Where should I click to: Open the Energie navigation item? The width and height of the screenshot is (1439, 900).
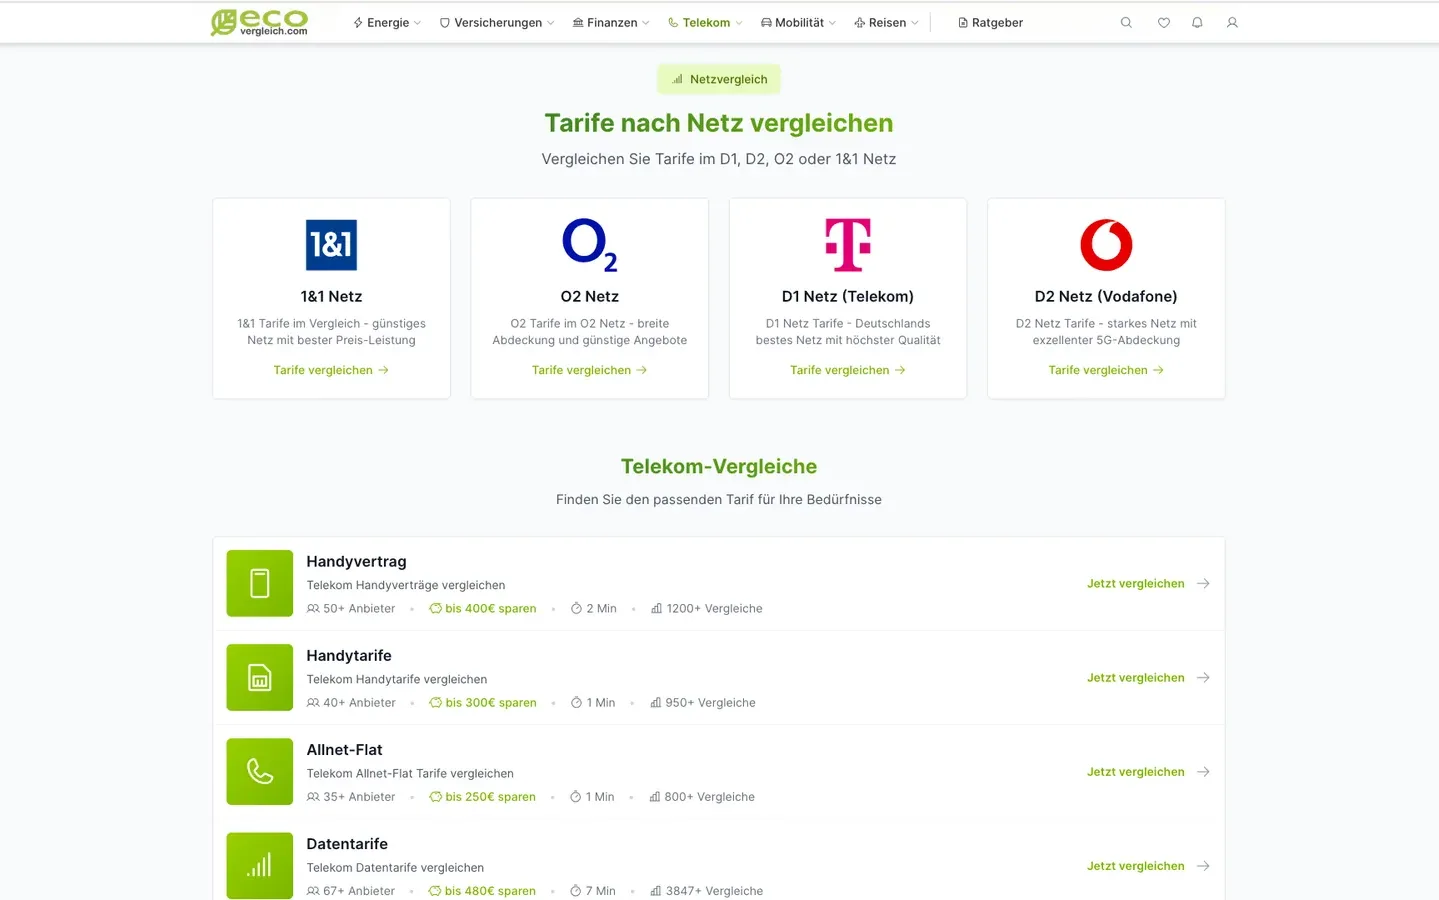click(387, 23)
